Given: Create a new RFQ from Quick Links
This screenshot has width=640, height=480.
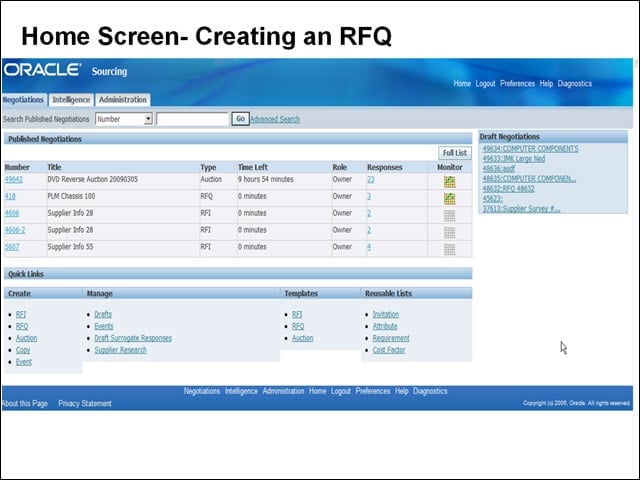Looking at the screenshot, I should (22, 326).
